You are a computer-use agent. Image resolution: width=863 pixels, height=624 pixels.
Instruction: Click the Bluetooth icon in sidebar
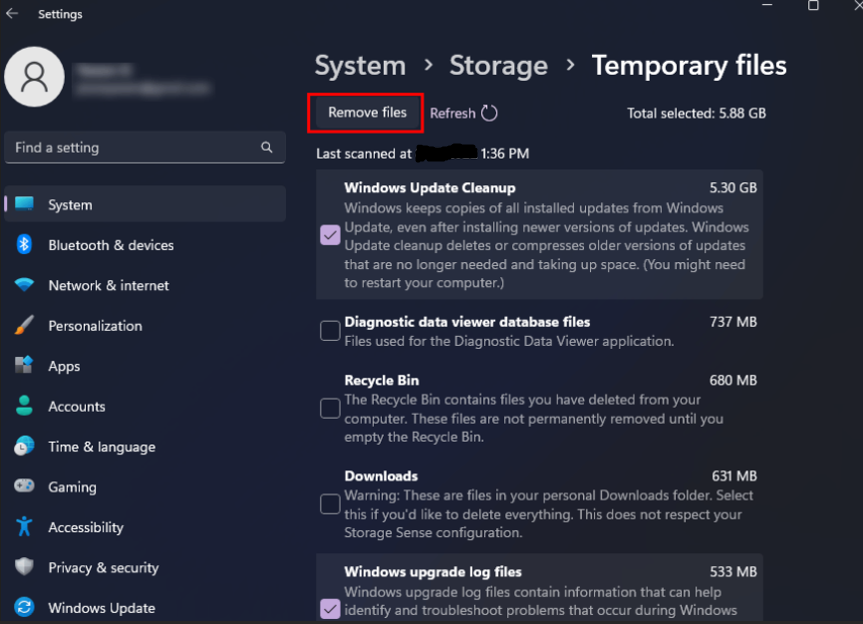(24, 244)
